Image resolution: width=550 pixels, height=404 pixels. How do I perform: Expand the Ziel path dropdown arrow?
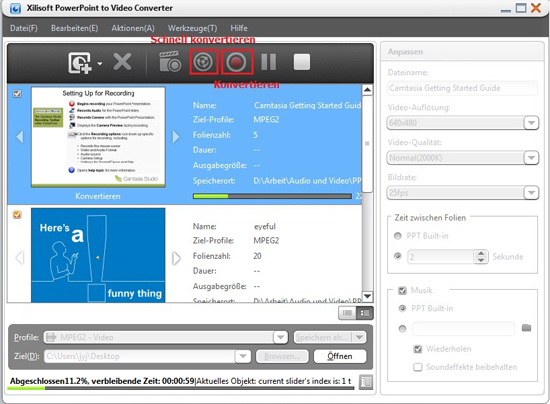point(243,356)
